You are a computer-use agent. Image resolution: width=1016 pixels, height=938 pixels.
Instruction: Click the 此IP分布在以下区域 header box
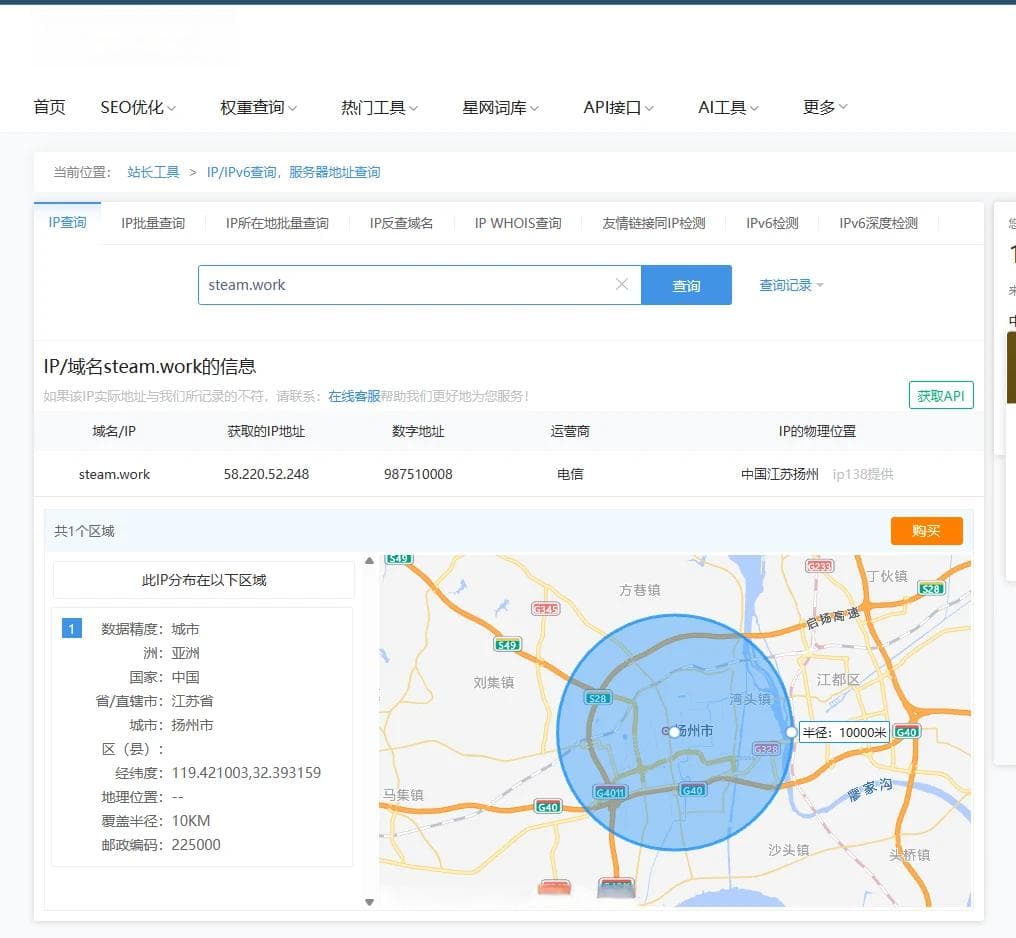(x=203, y=580)
